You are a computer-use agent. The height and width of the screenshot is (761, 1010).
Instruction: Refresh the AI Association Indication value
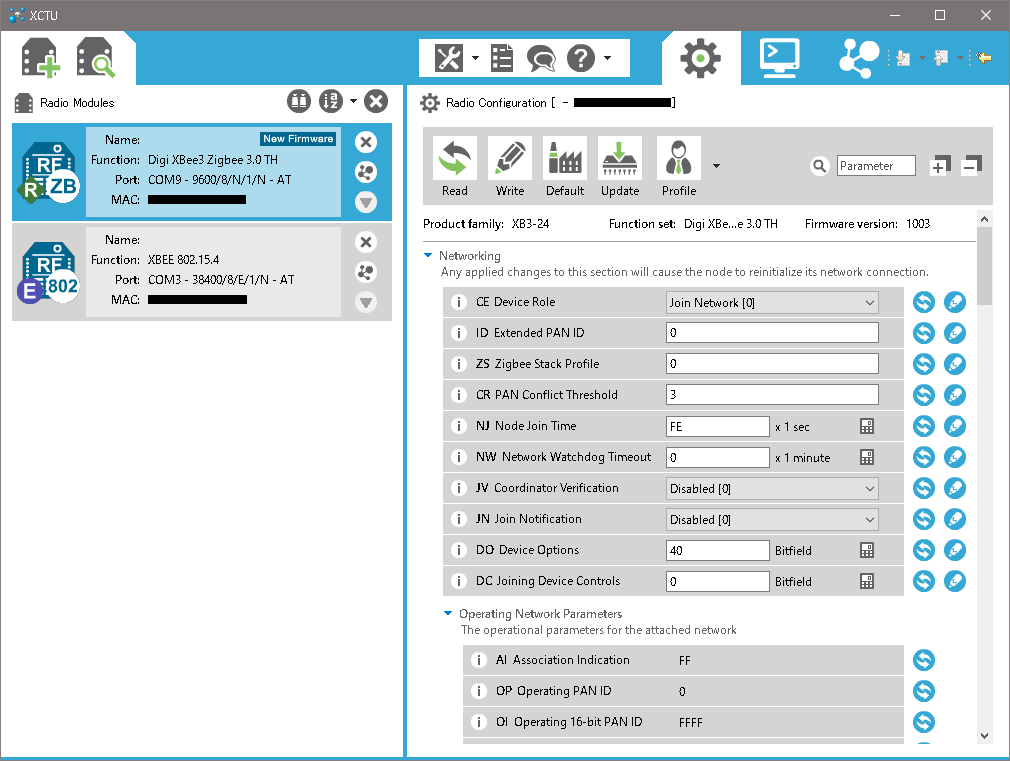(924, 660)
